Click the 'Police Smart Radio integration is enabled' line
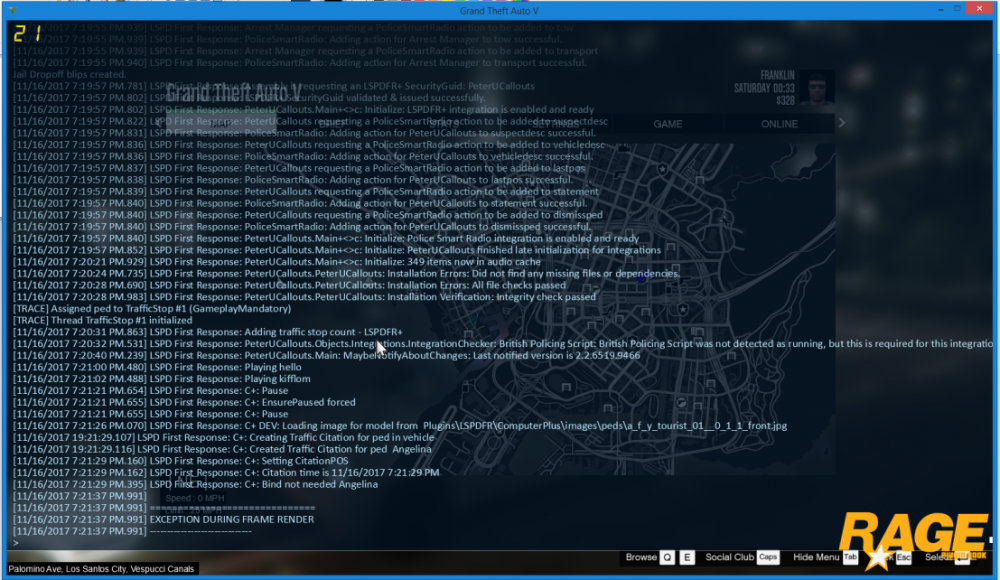 [x=325, y=238]
